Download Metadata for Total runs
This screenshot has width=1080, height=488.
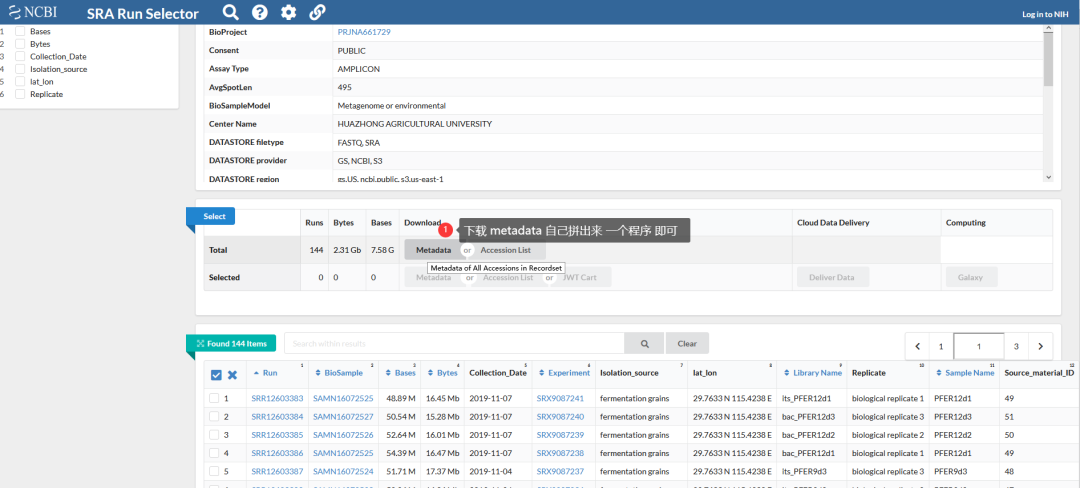433,250
